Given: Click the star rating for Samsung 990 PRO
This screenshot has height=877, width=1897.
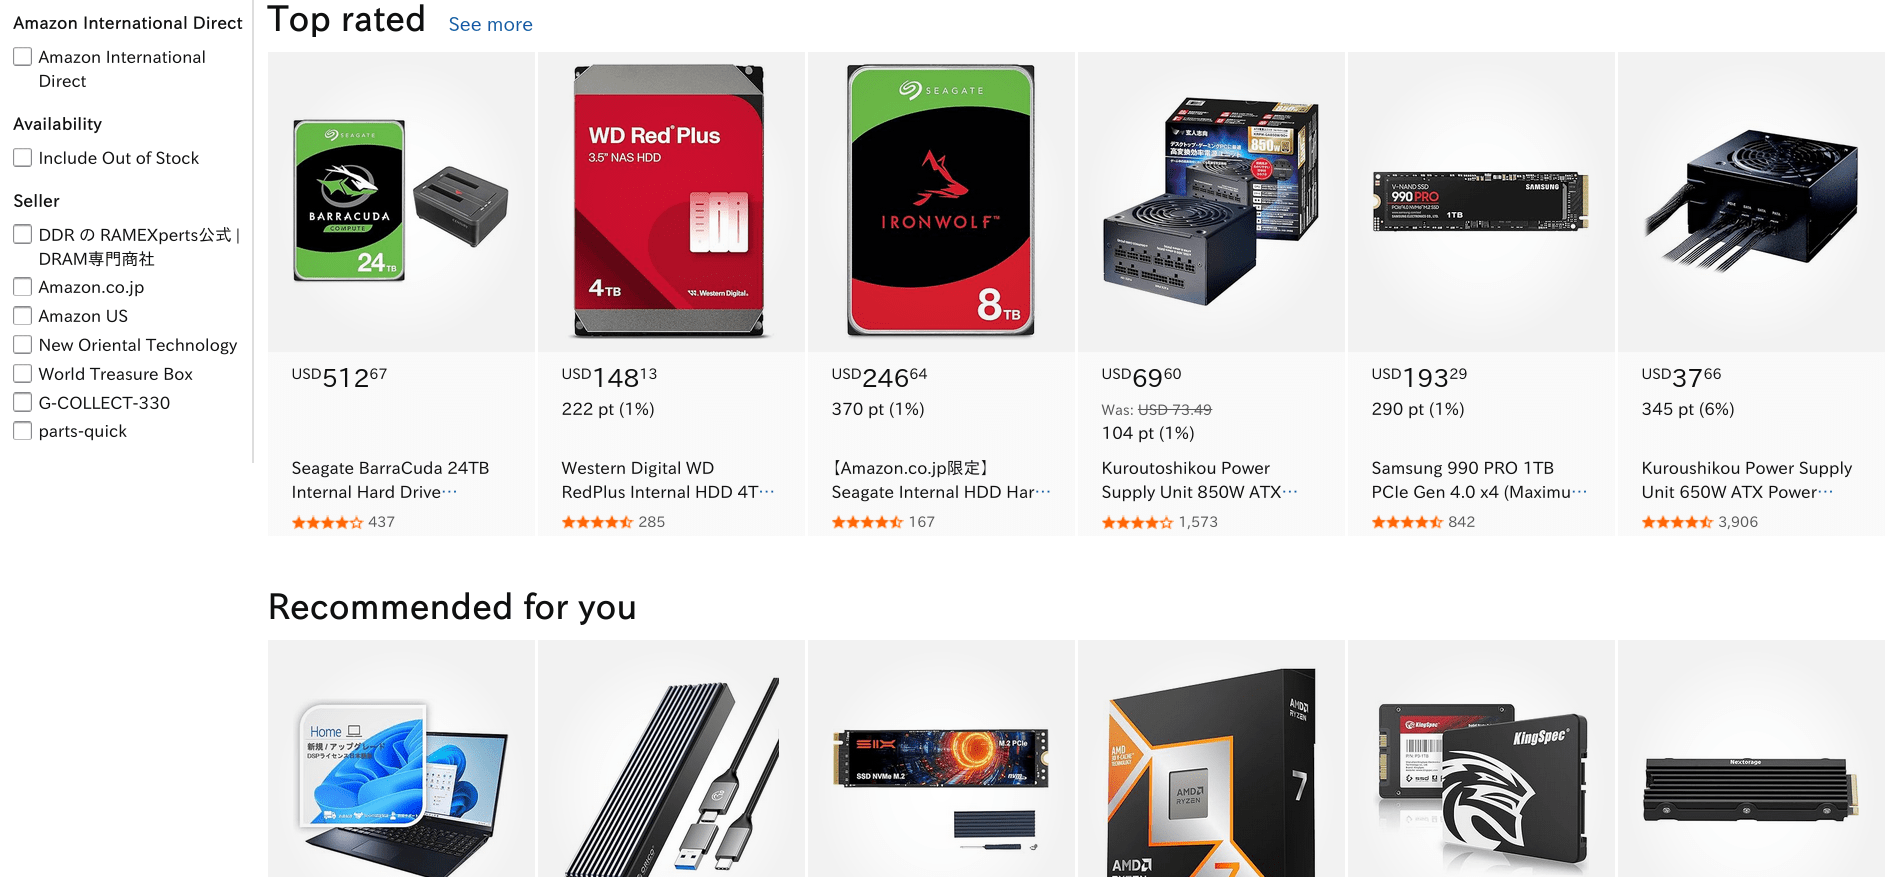Looking at the screenshot, I should [1407, 522].
